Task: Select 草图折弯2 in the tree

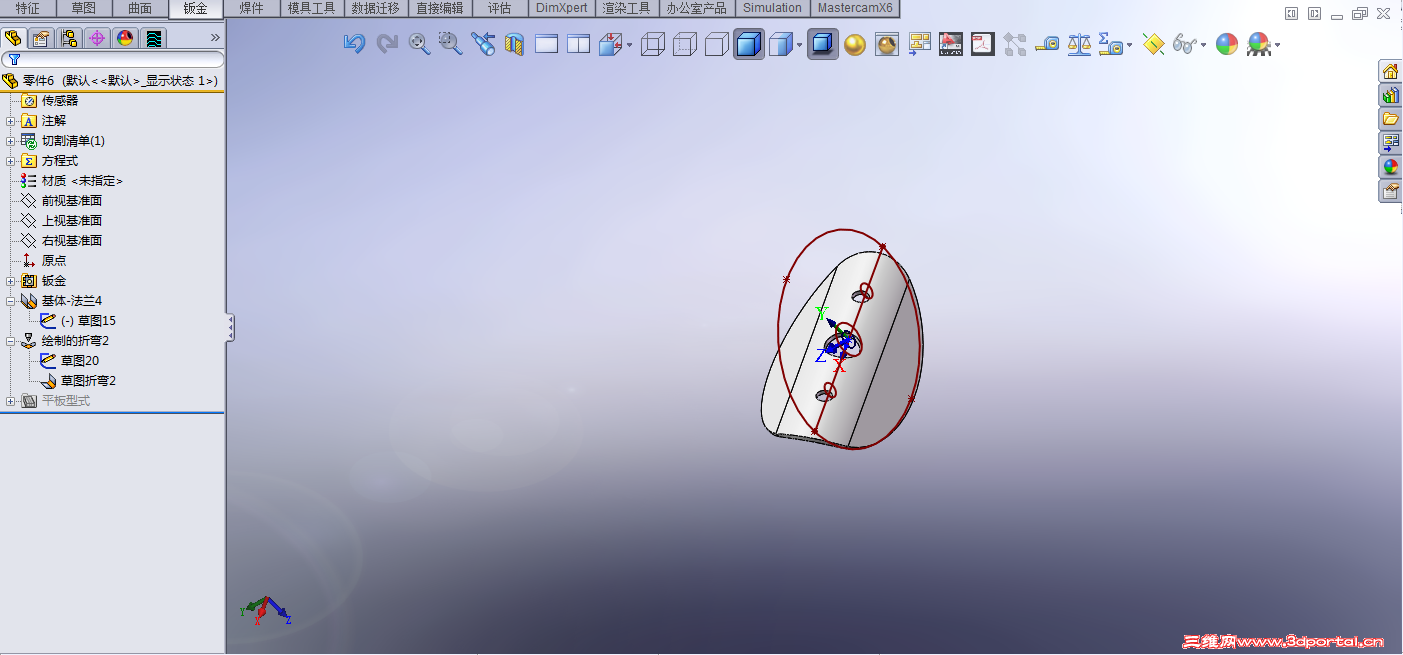Action: pyautogui.click(x=88, y=381)
